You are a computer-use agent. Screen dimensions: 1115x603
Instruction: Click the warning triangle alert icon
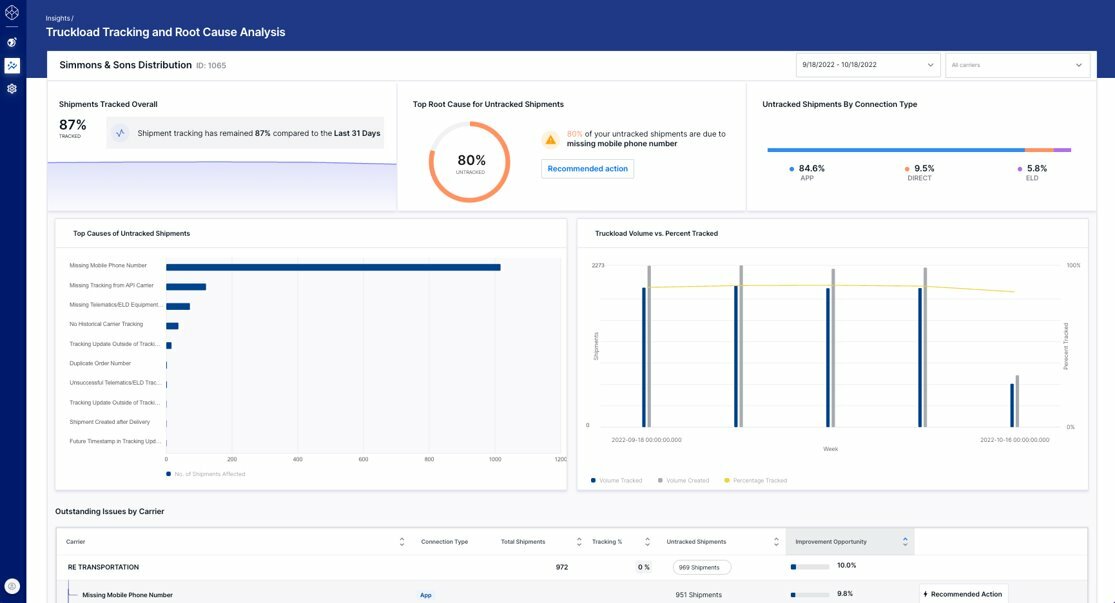550,140
